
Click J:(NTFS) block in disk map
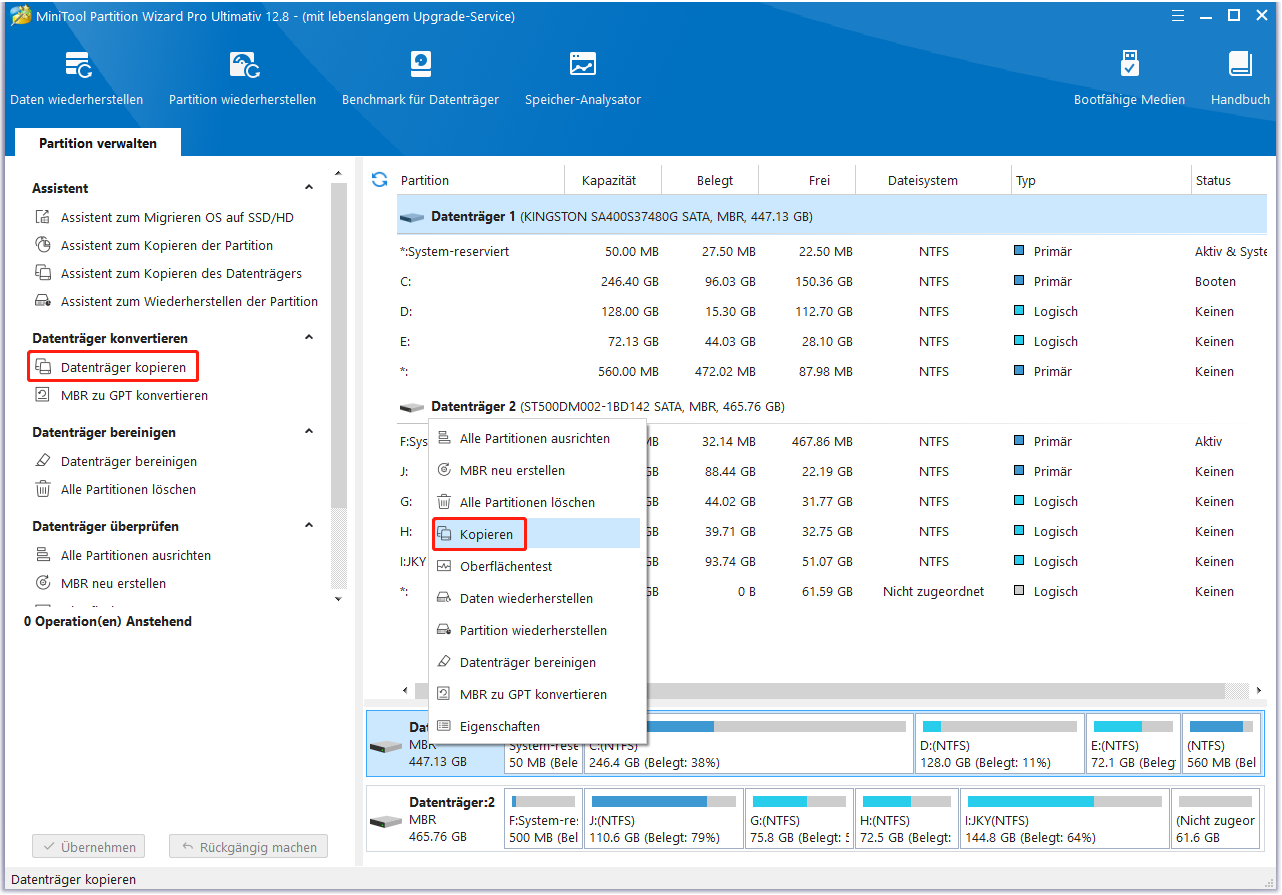tap(664, 819)
